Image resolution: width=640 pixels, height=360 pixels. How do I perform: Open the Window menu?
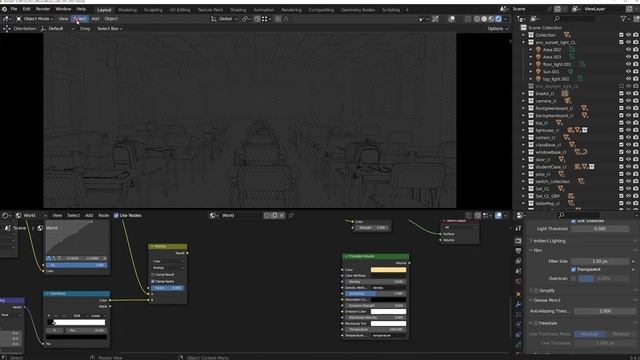tap(63, 9)
